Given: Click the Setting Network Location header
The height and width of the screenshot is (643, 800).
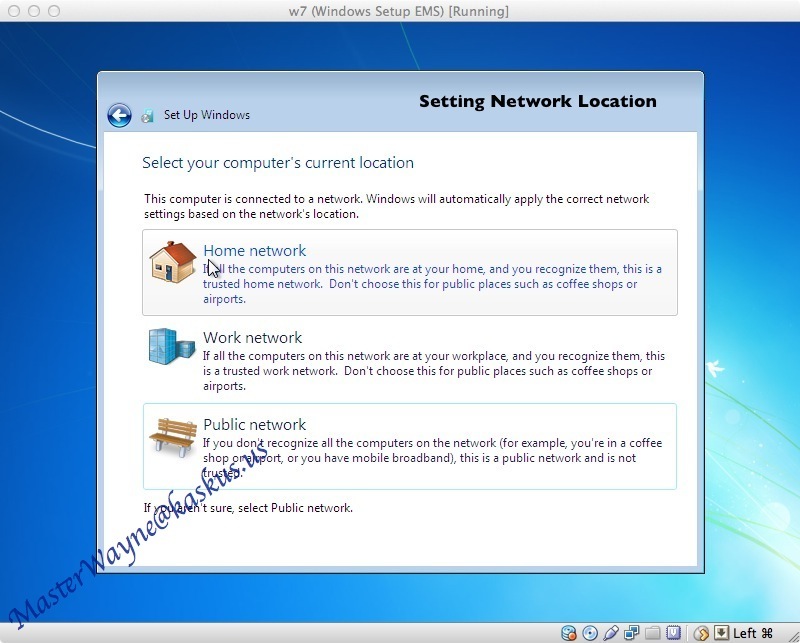Looking at the screenshot, I should point(538,101).
